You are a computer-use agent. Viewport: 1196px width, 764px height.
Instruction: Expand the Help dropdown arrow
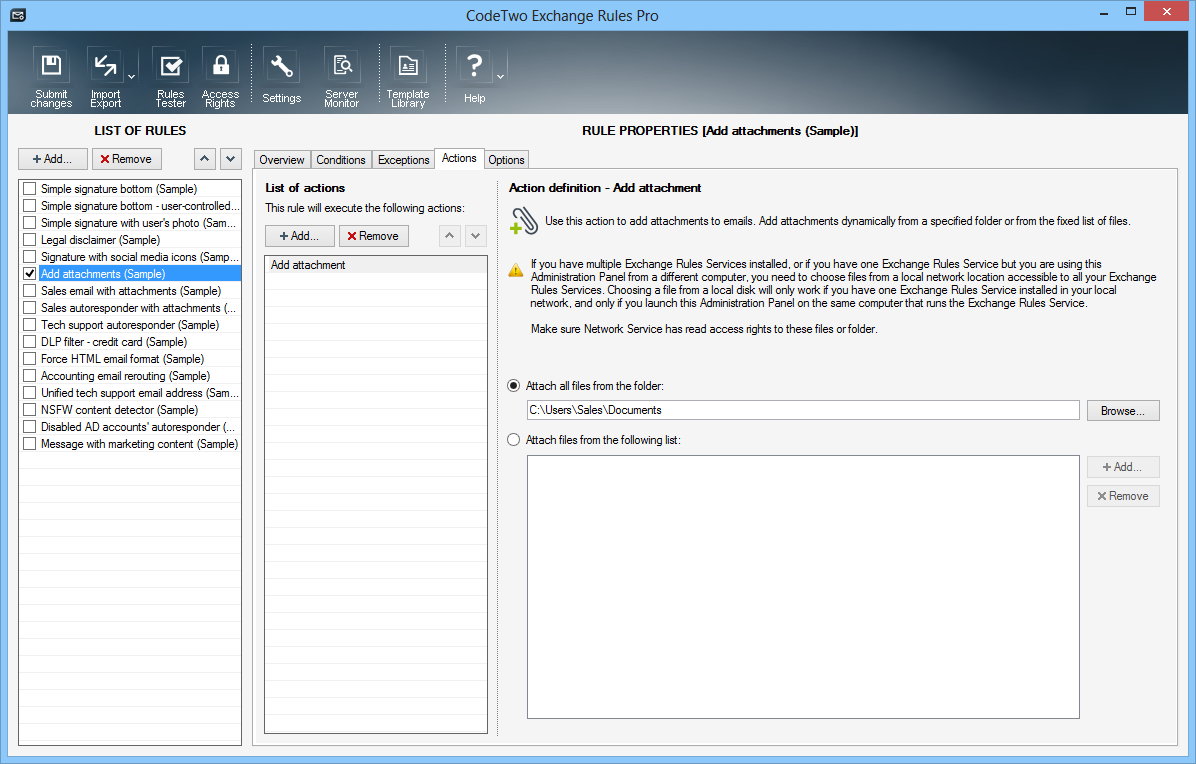(x=500, y=77)
